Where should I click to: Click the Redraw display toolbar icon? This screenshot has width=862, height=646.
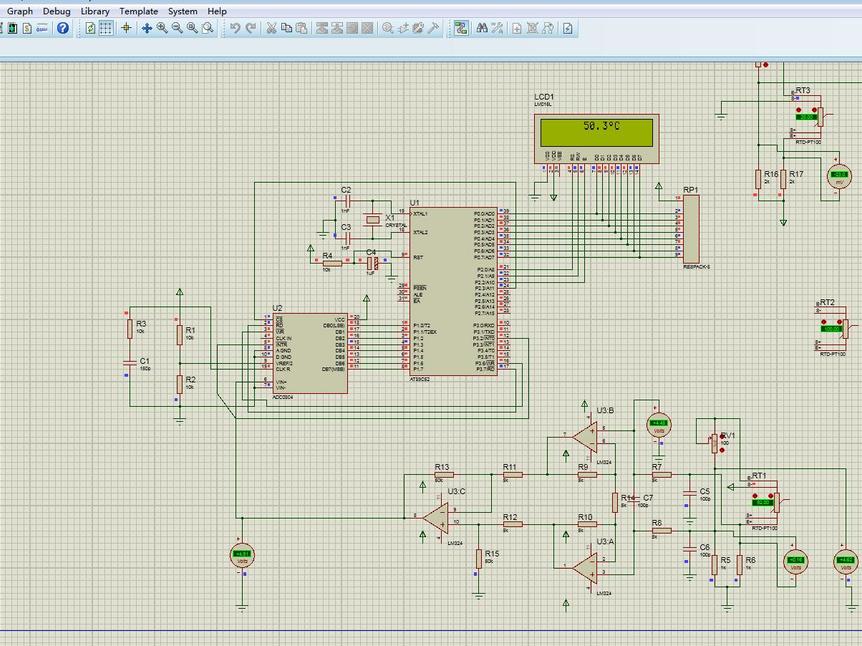click(91, 28)
